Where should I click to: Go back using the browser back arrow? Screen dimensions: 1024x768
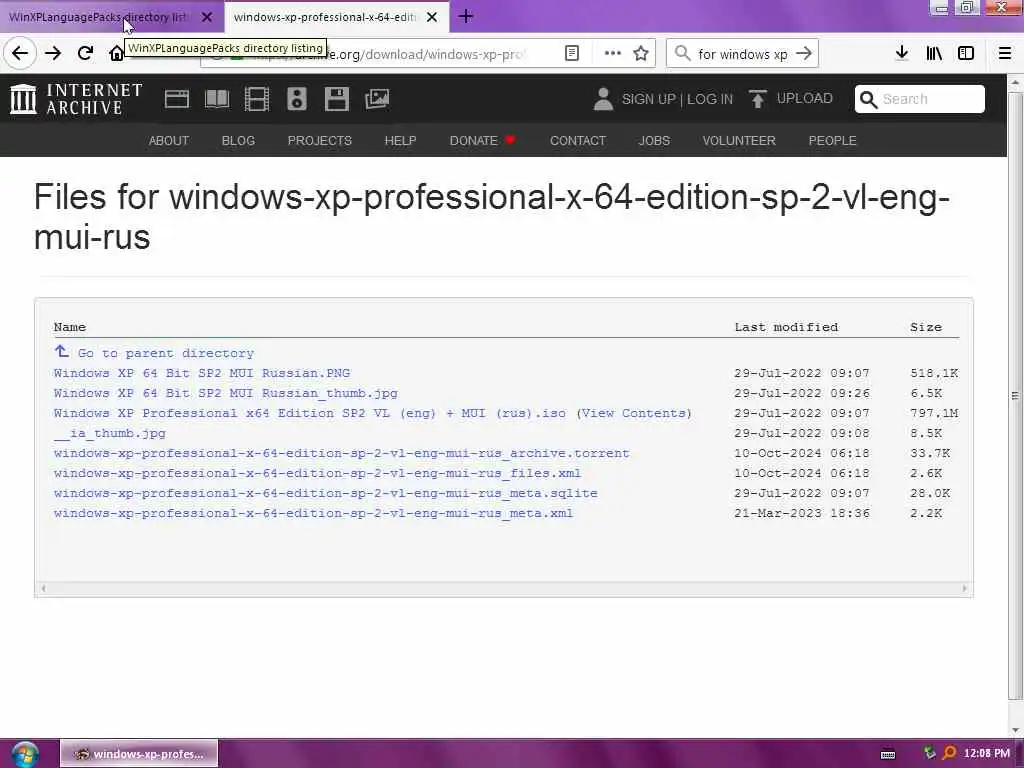(20, 54)
